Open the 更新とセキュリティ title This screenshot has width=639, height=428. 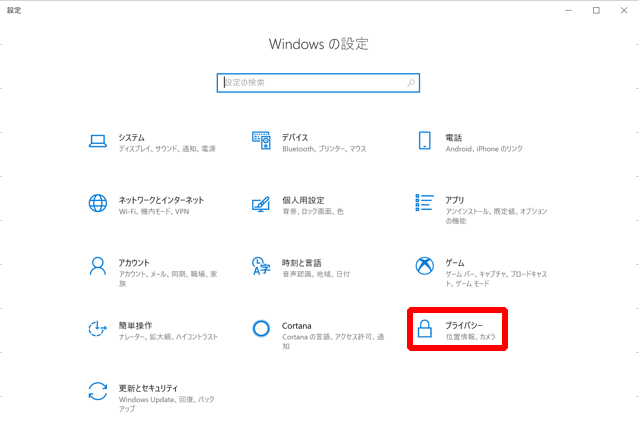[148, 388]
